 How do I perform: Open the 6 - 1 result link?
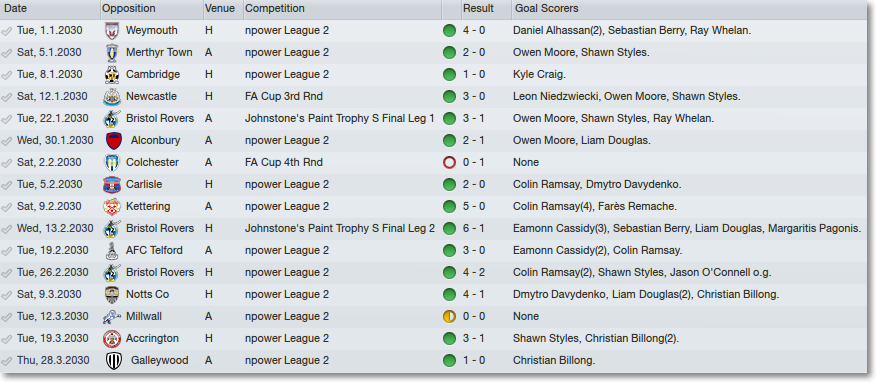click(x=474, y=228)
